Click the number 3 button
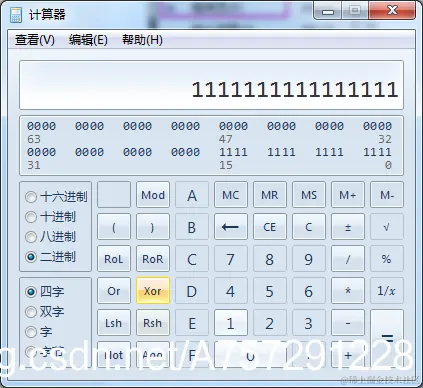 pyautogui.click(x=309, y=323)
